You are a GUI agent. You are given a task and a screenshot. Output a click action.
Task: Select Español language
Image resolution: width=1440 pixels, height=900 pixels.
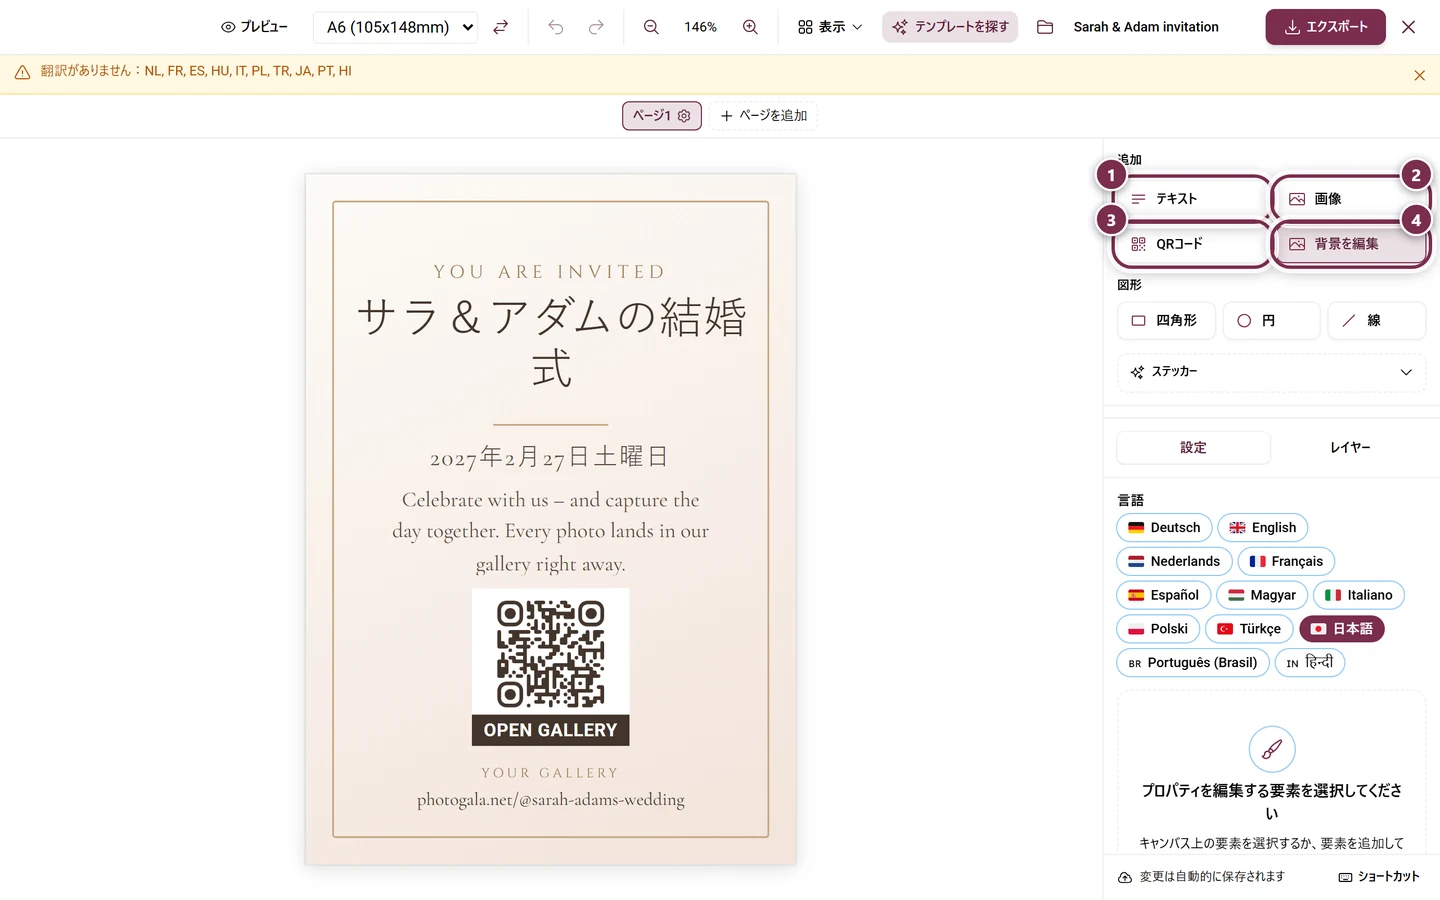coord(1163,595)
